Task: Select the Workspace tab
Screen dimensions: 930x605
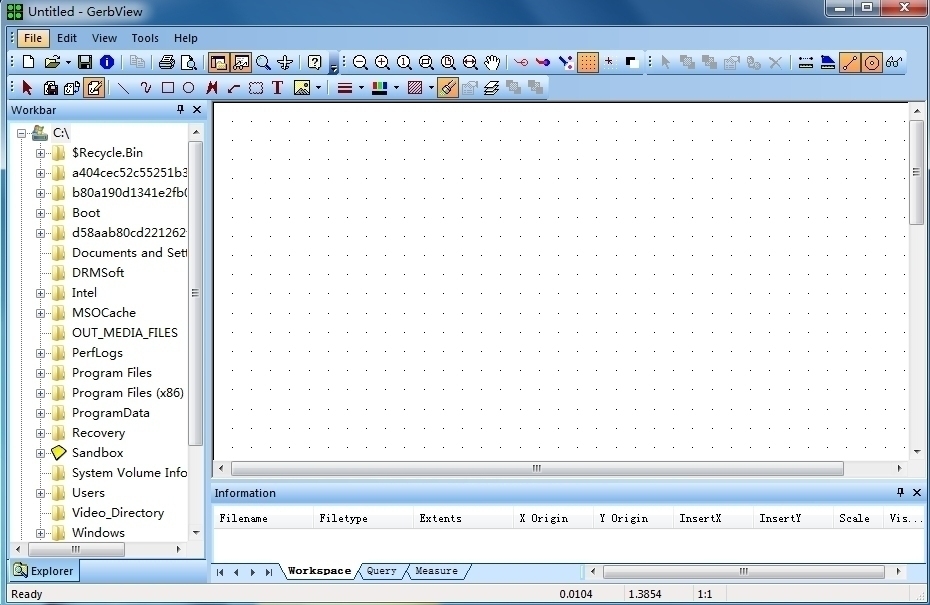Action: [x=319, y=571]
